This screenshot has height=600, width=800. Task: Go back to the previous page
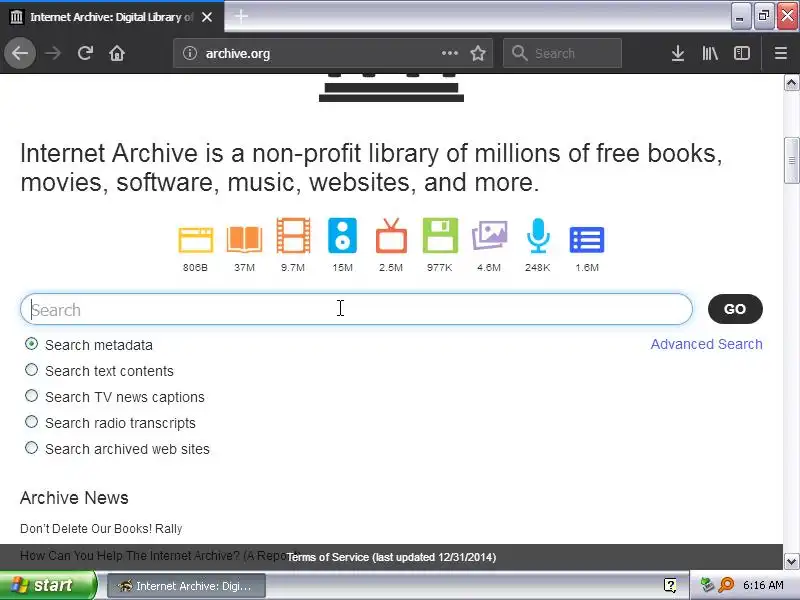(20, 53)
